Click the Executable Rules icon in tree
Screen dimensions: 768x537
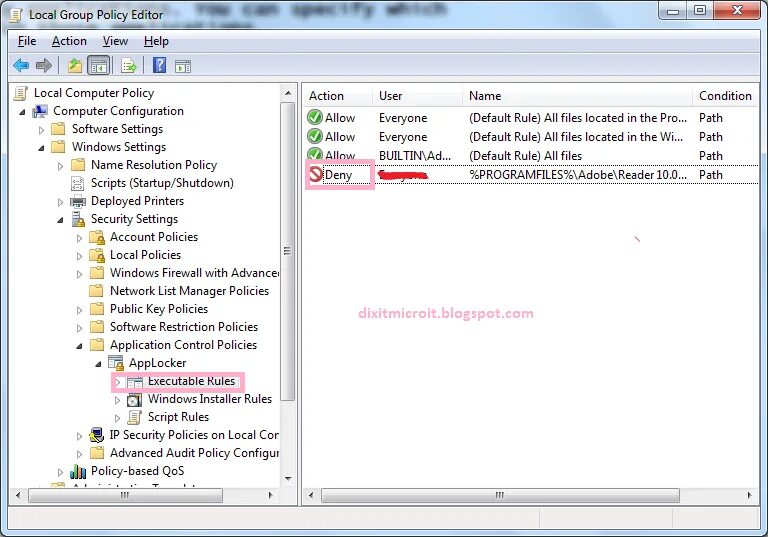pos(135,382)
